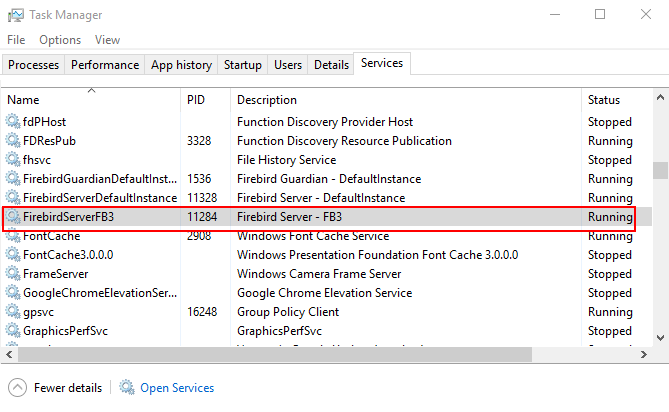Select the FontCache3.0.0.0 service name

coord(68,255)
